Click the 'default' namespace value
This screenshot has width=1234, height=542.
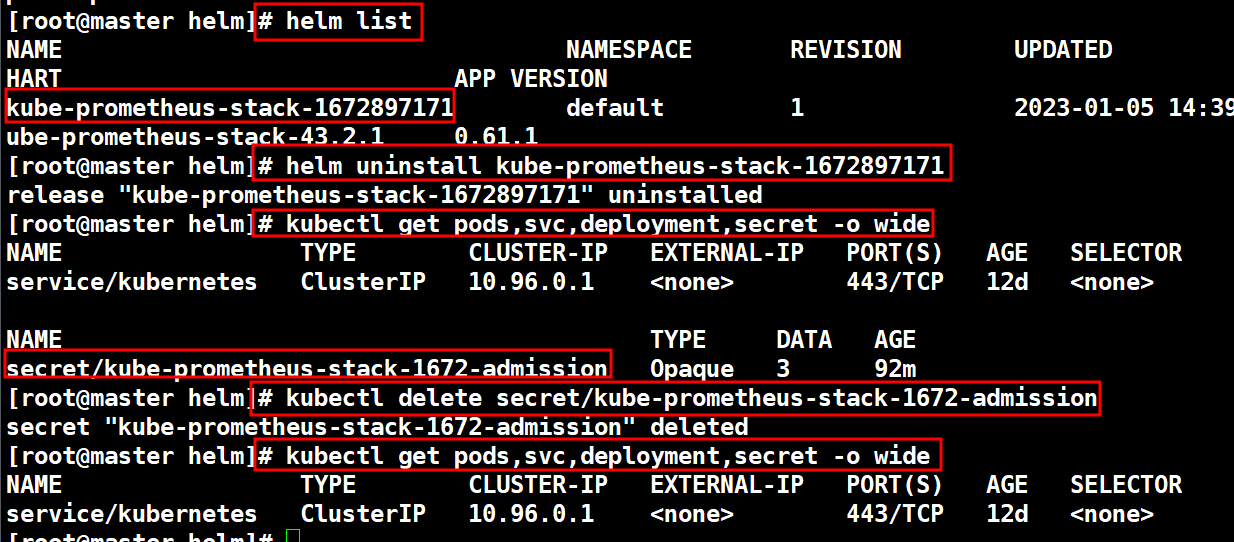(x=614, y=107)
